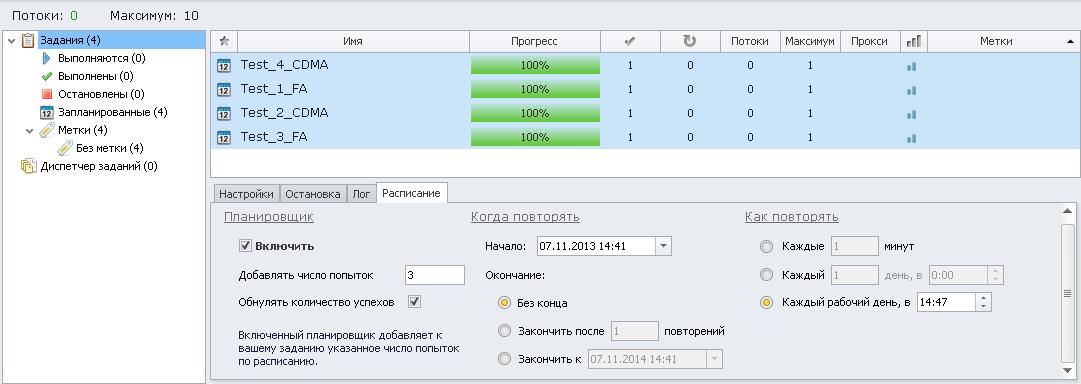Click the blue play icon beside Выполняются
Viewport: 1081px width, 384px height.
pyautogui.click(x=47, y=58)
